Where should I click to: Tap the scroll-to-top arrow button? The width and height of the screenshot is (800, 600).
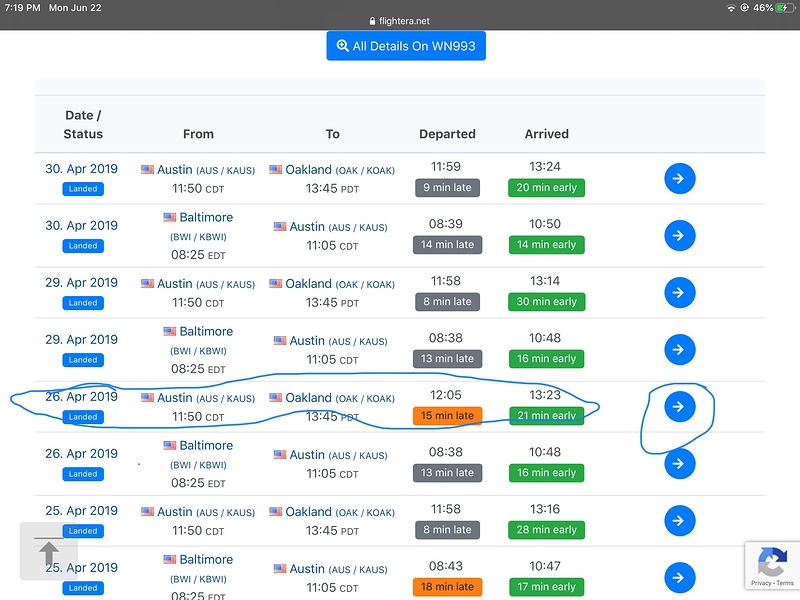click(49, 551)
